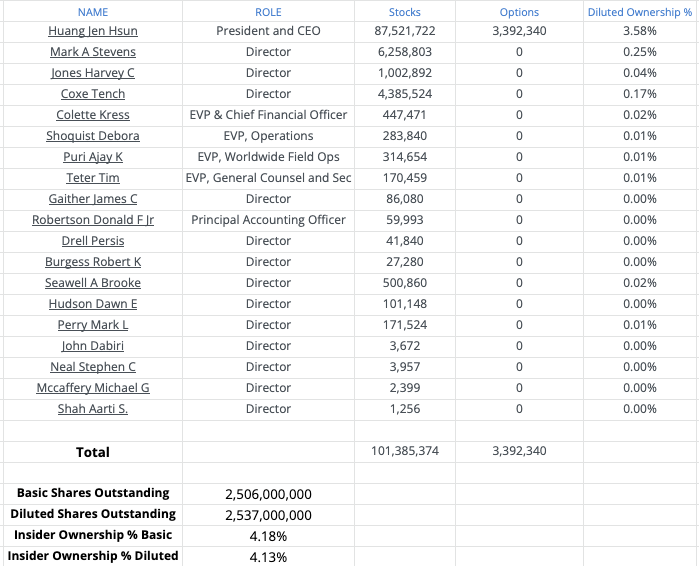Click the John Dabiri link
The image size is (699, 566).
[x=93, y=345]
